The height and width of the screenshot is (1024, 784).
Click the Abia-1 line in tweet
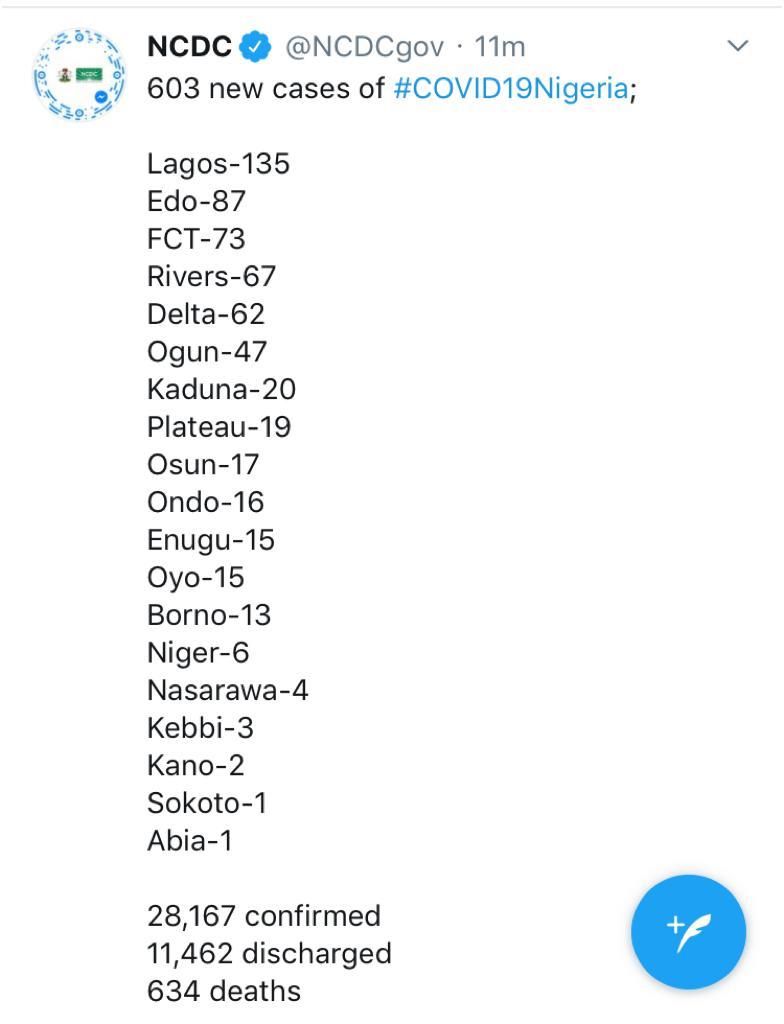[190, 840]
